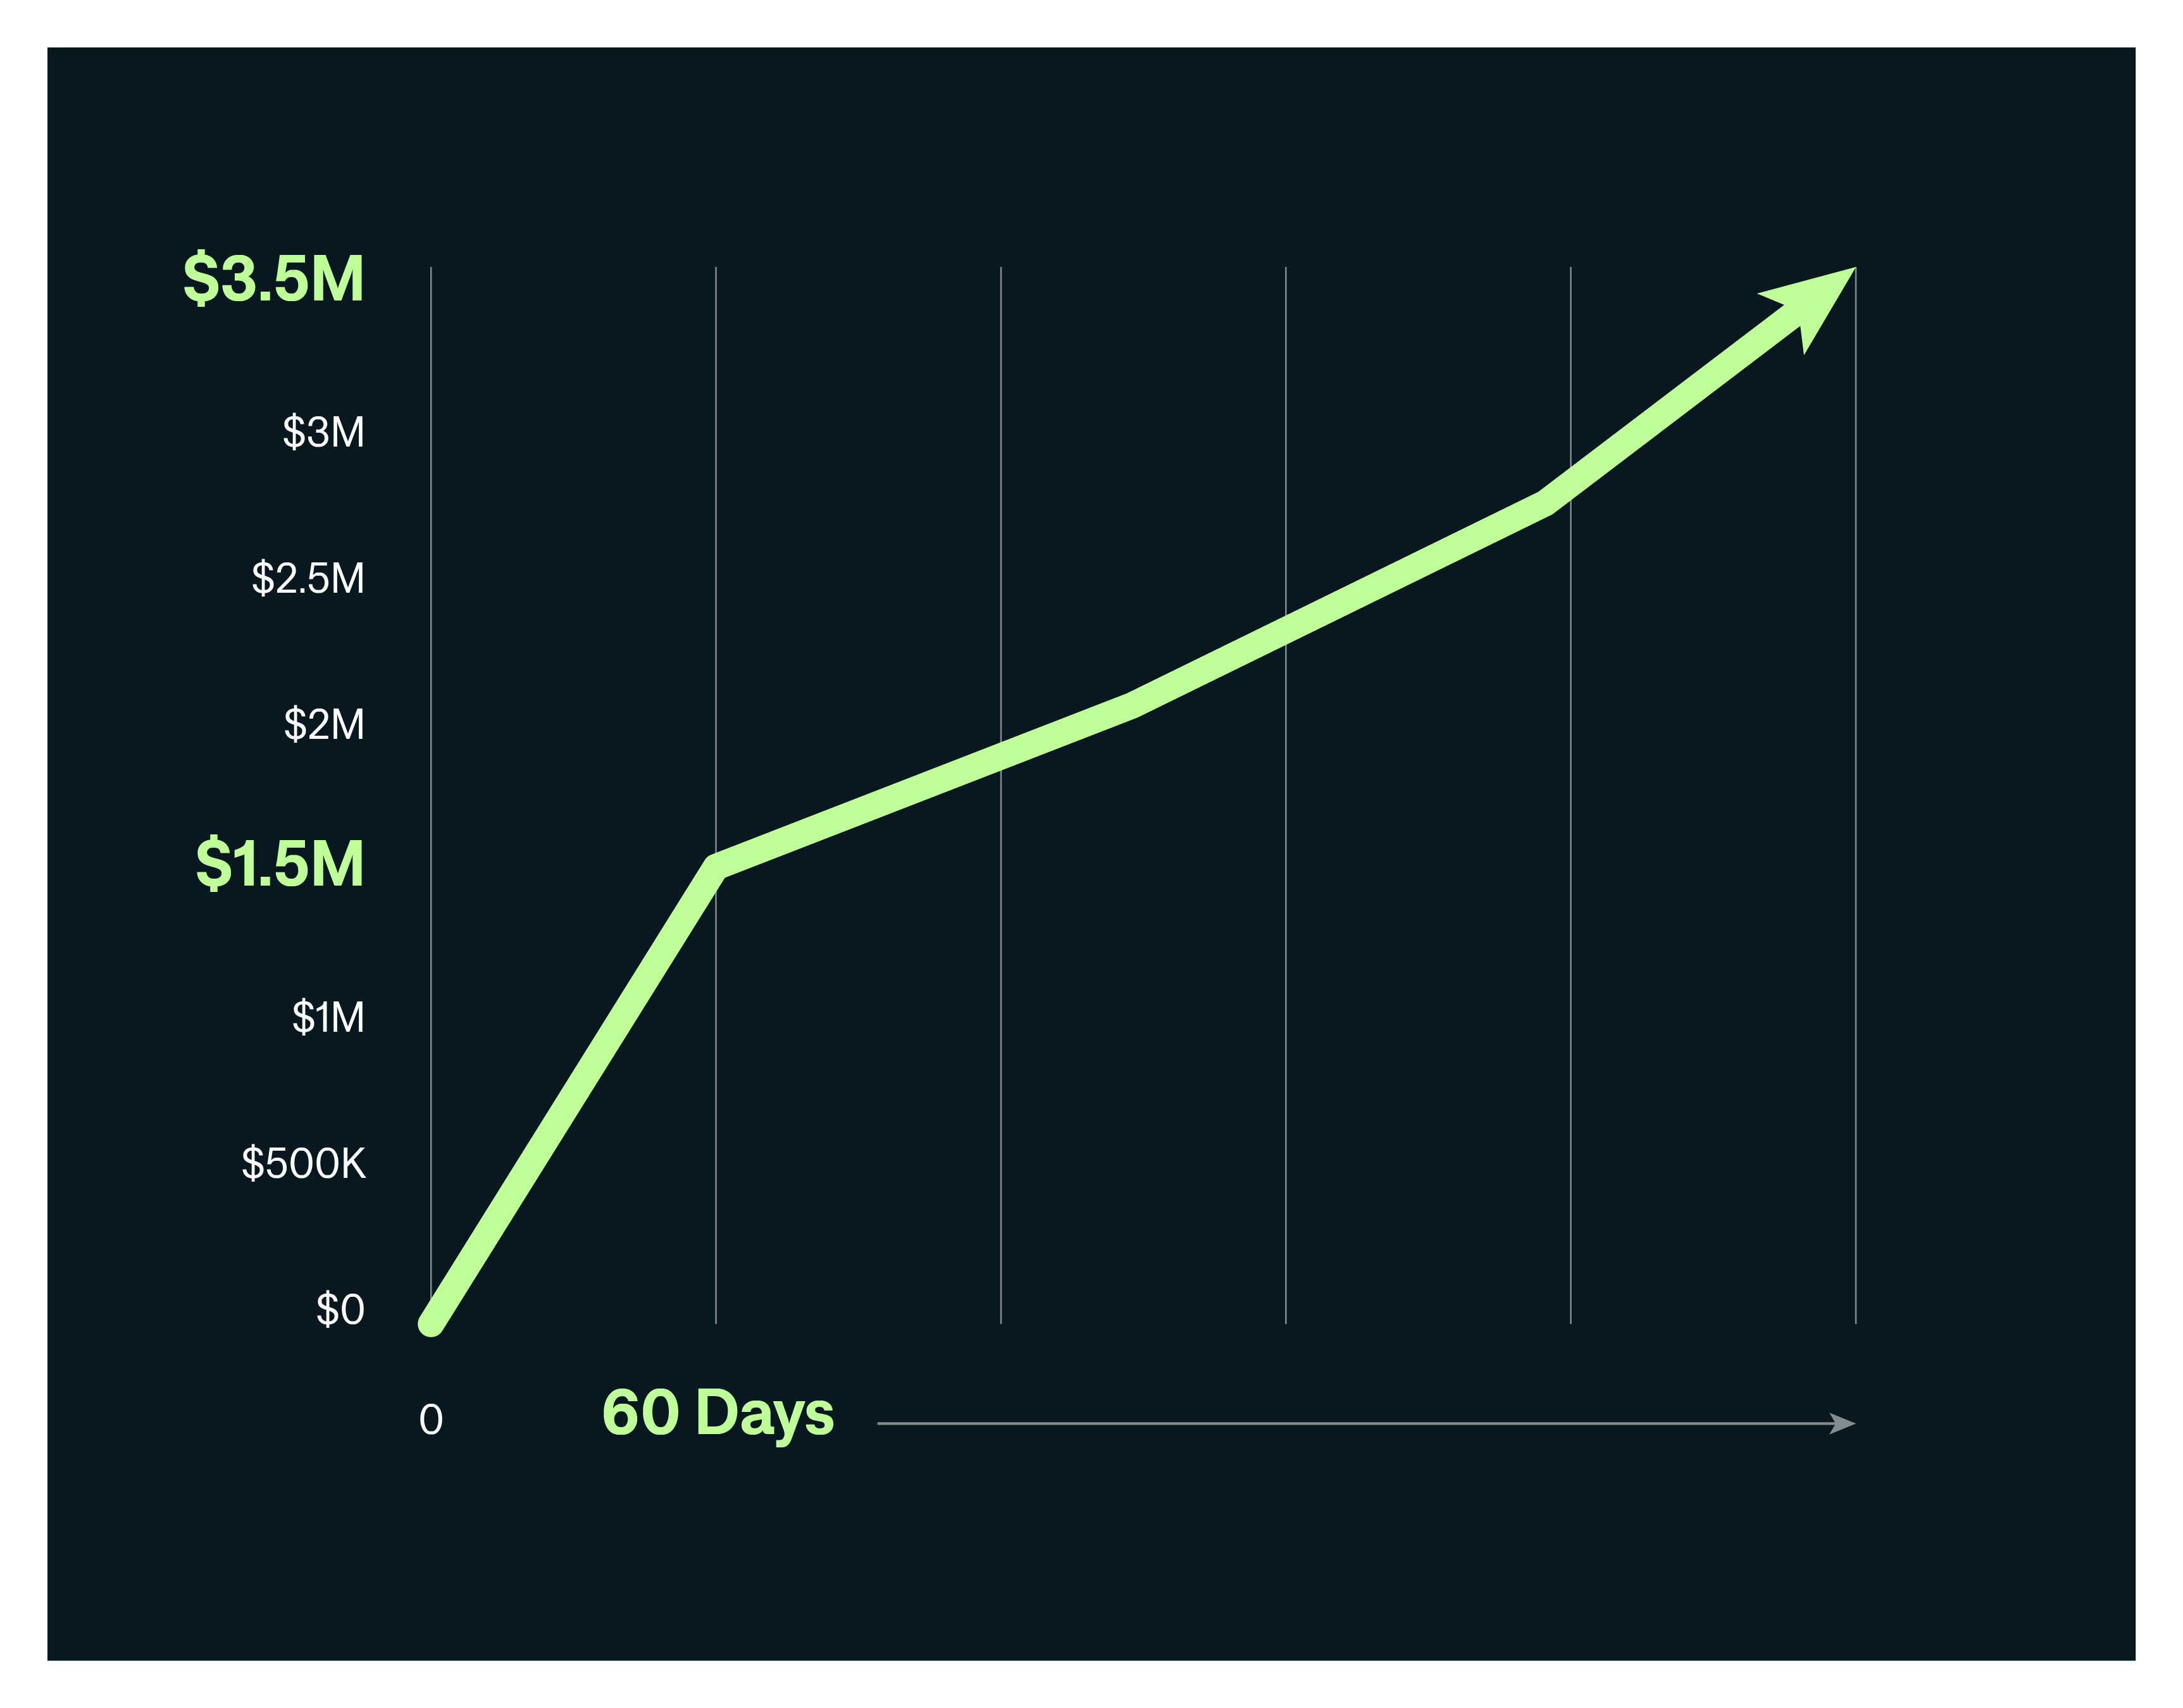Click the steep first segment of the green line
Screen dimensions: 2183x1708
pyautogui.click(x=573, y=1095)
